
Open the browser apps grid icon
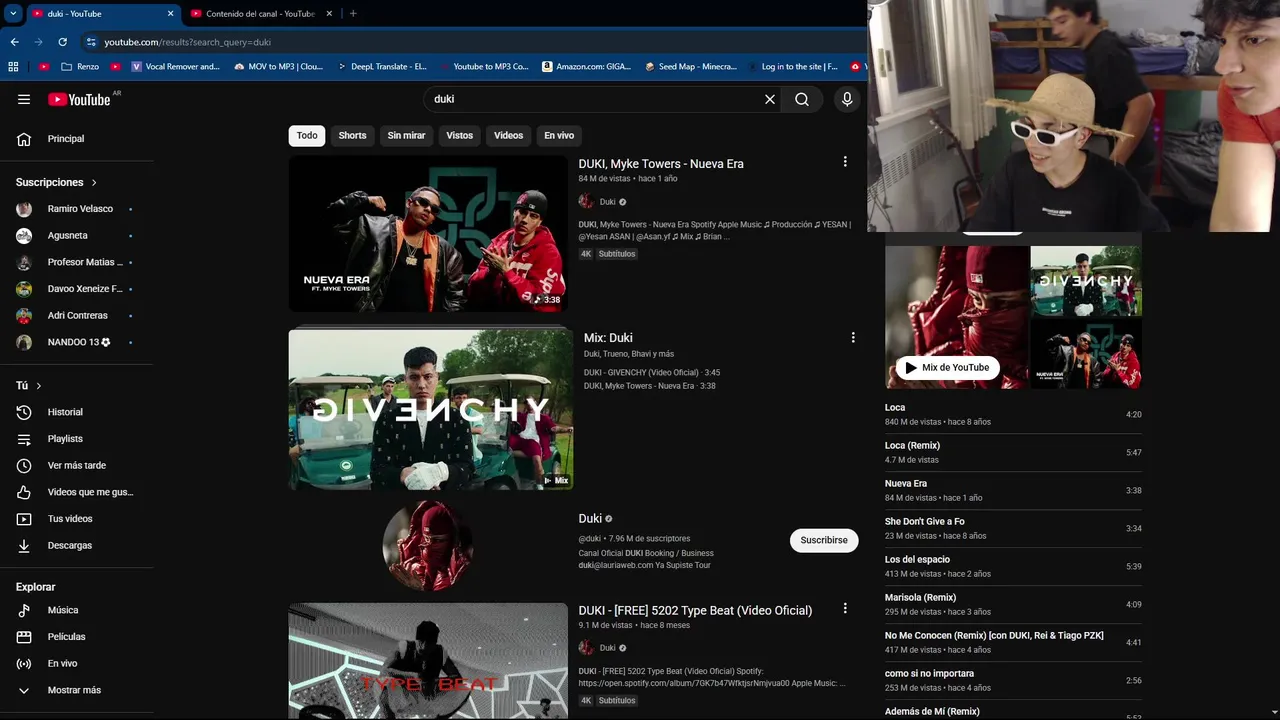coord(13,67)
